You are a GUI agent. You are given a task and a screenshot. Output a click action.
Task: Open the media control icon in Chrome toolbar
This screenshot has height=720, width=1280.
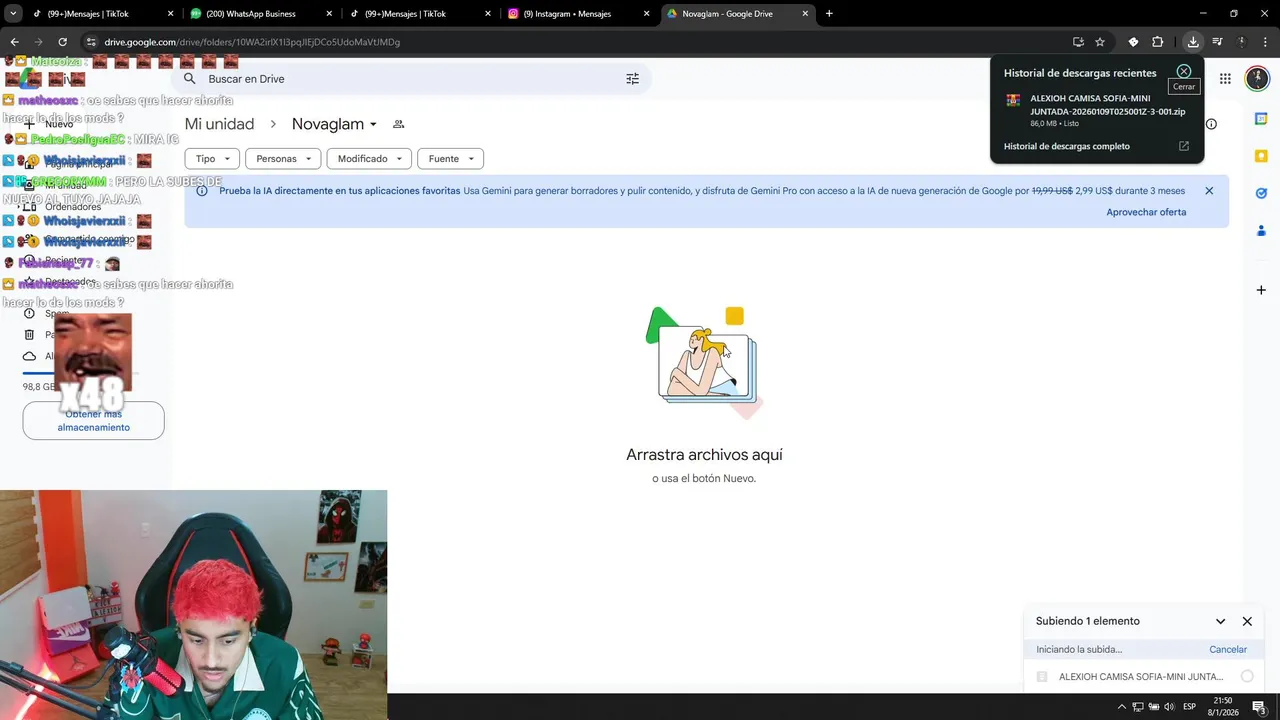tap(1217, 42)
